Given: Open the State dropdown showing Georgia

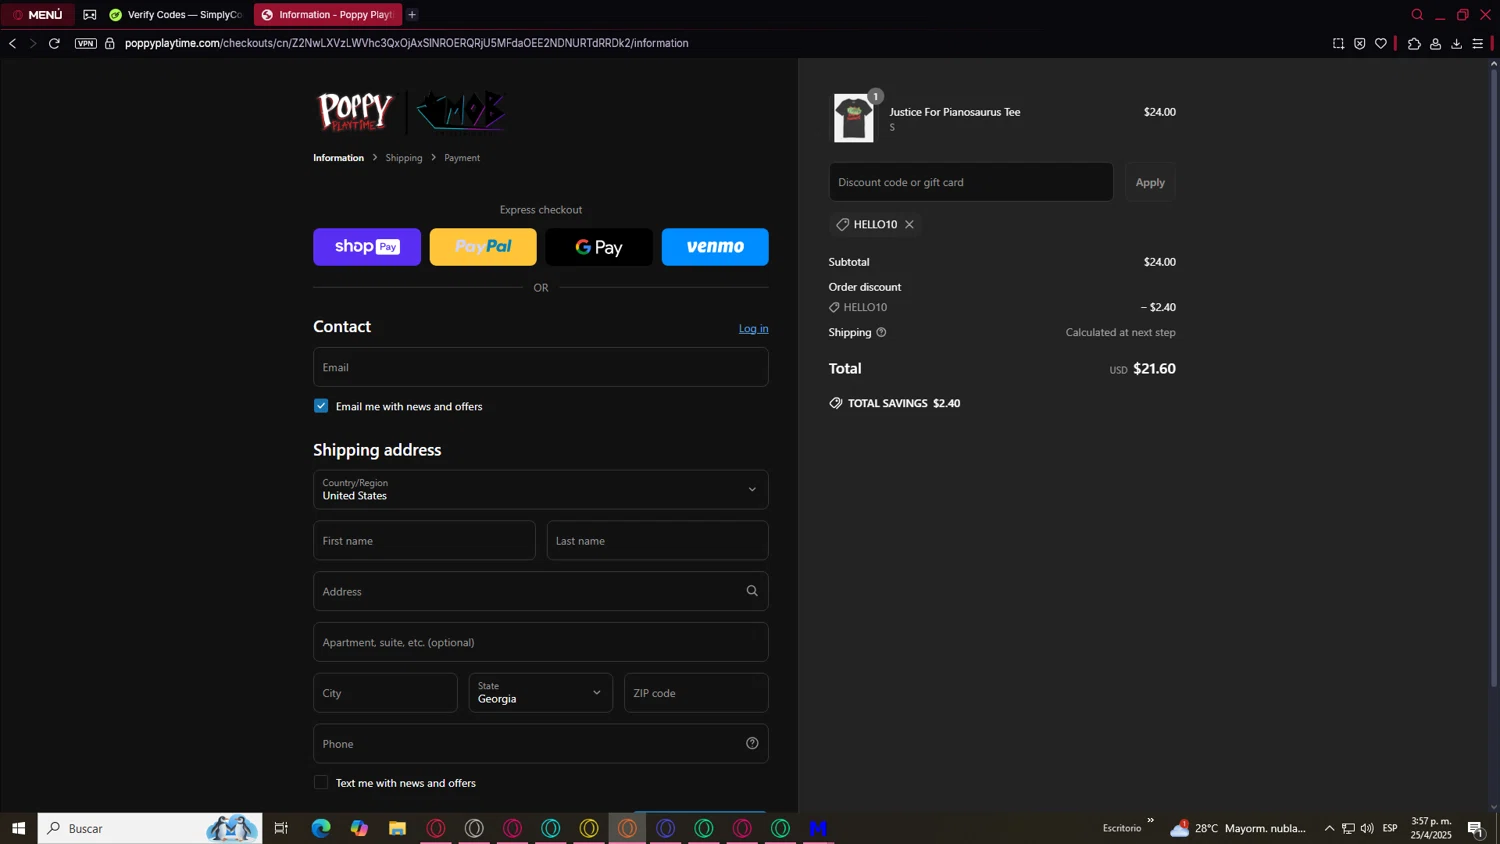Looking at the screenshot, I should 541,693.
